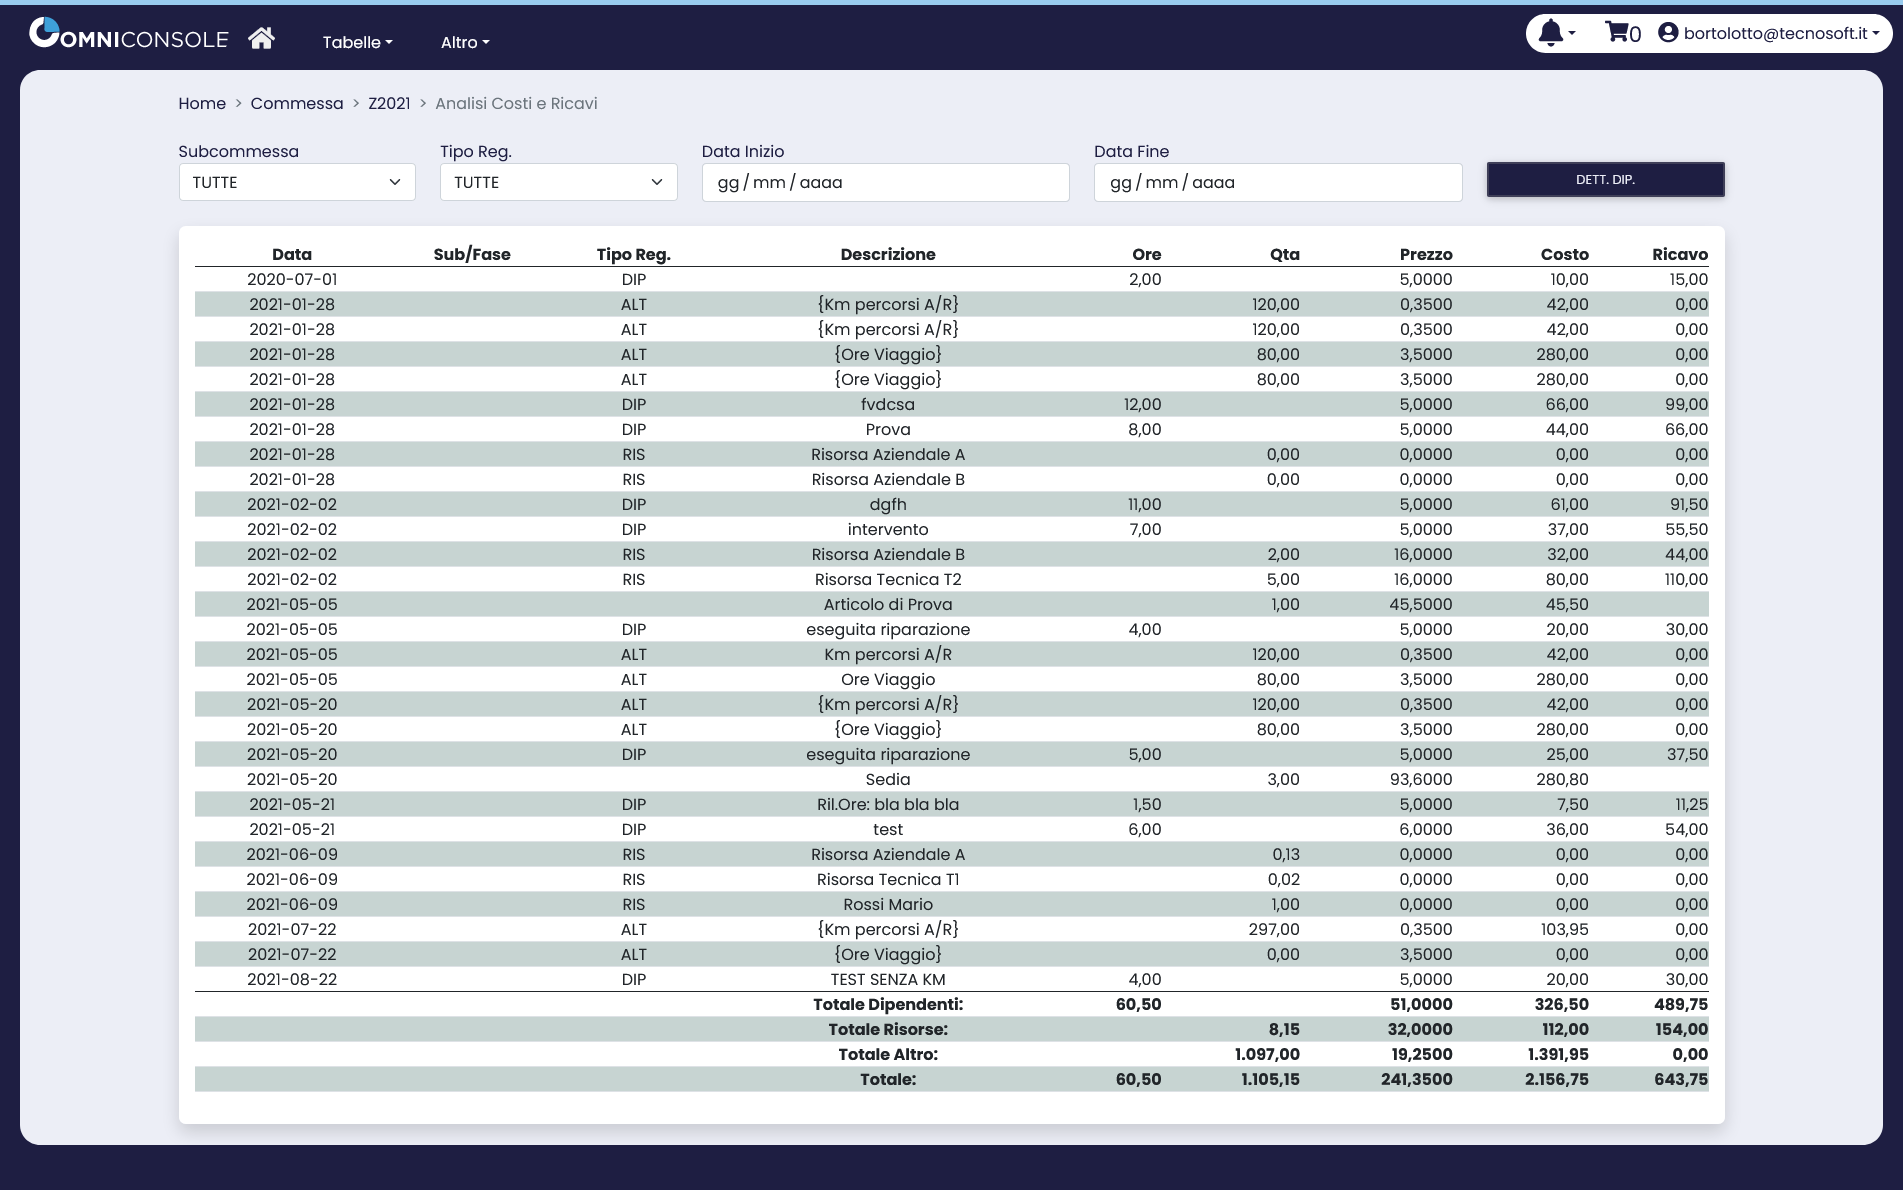1903x1190 pixels.
Task: Expand the Tipo Reg. dropdown
Action: [x=558, y=182]
